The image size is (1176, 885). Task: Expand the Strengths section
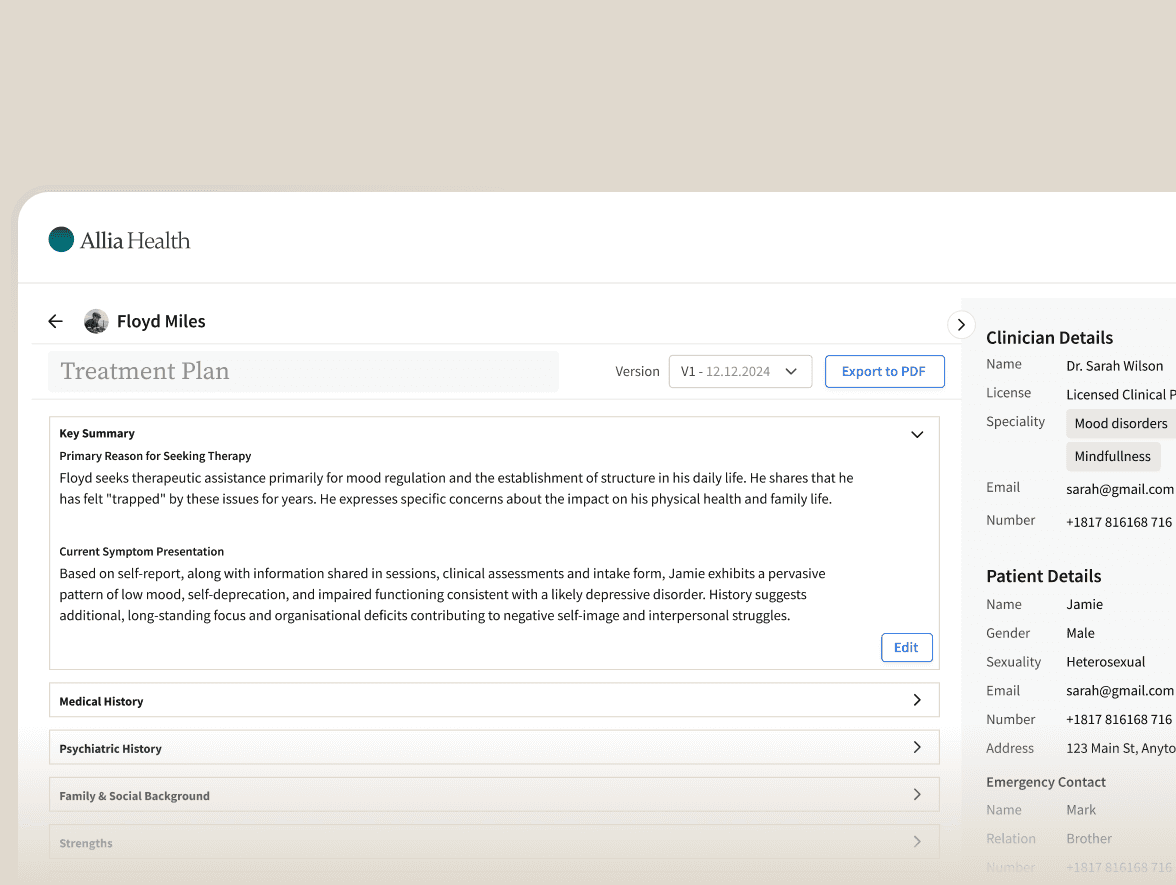tap(494, 842)
